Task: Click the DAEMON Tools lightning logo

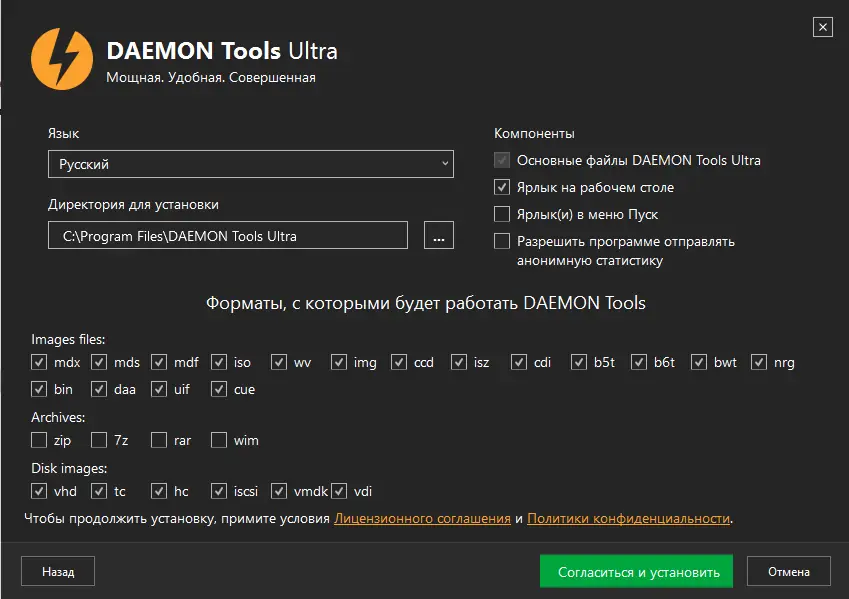Action: 63,59
